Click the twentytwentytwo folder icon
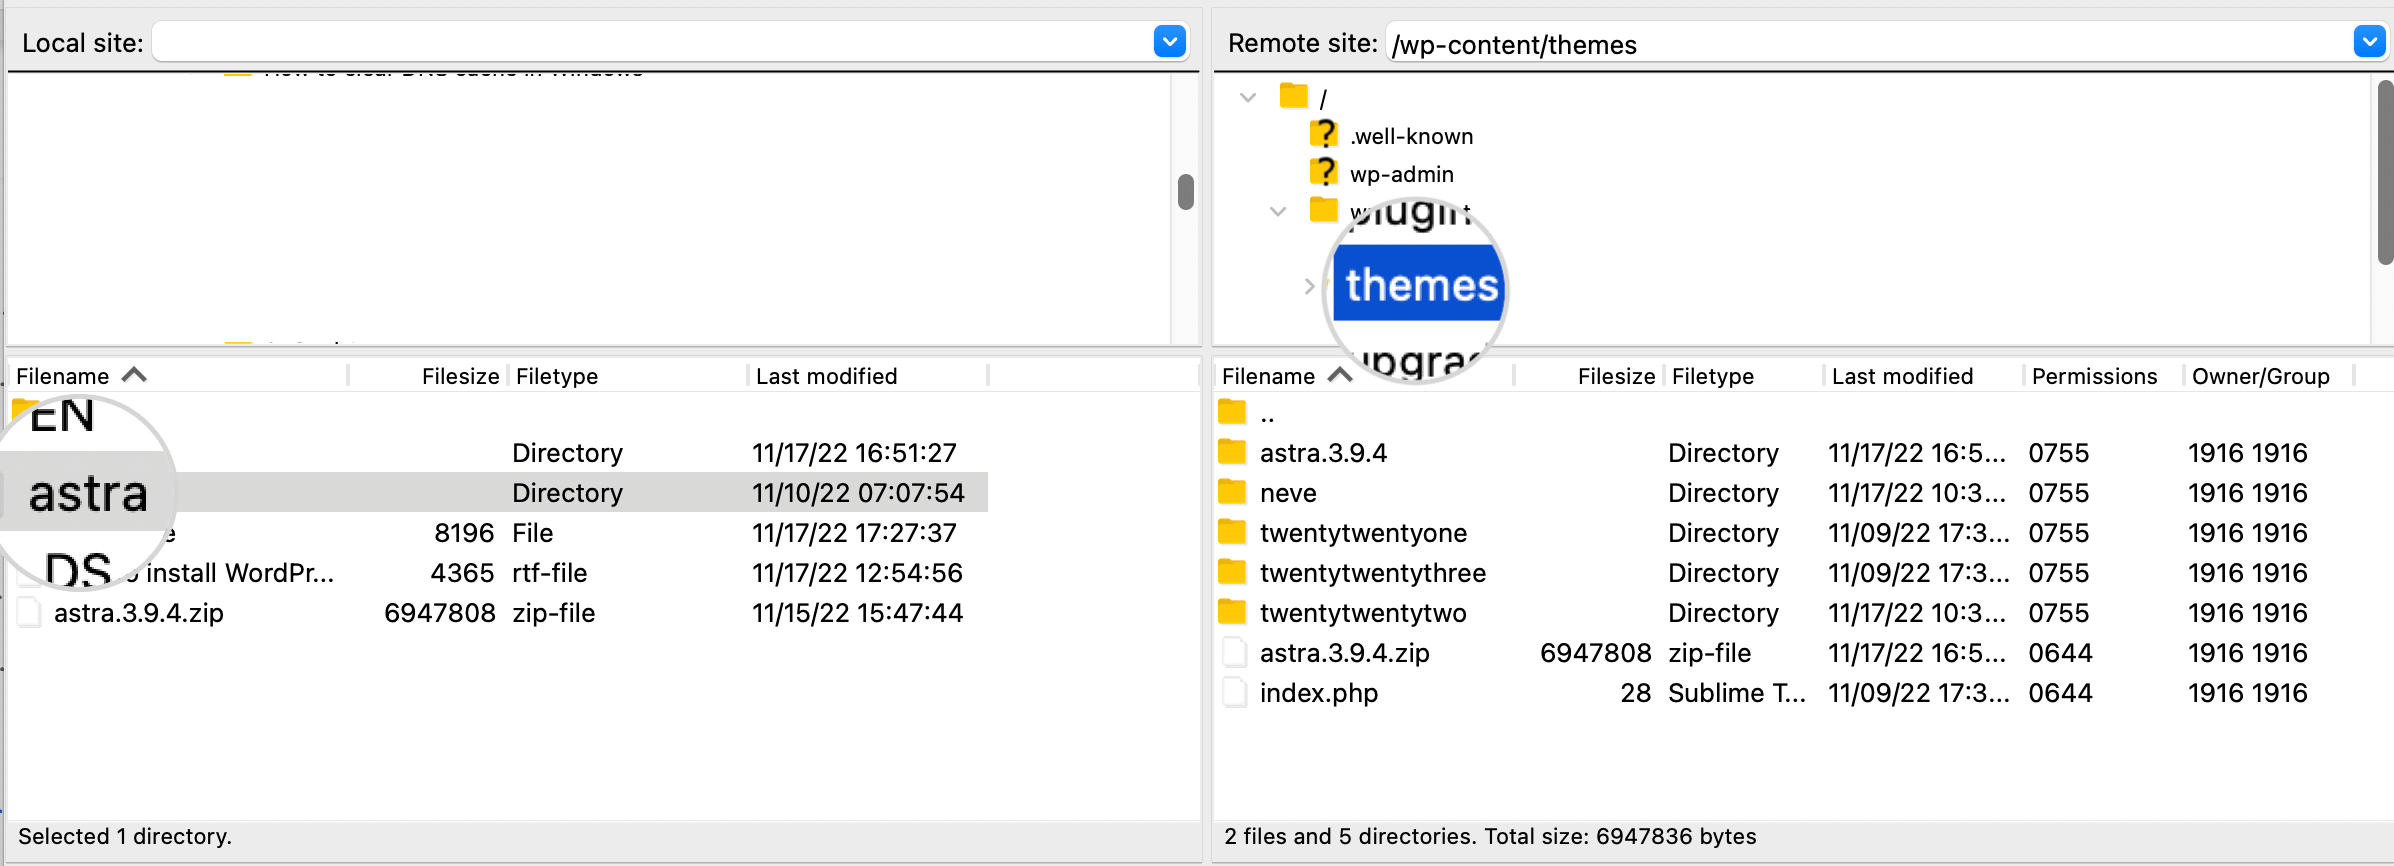This screenshot has width=2394, height=866. pos(1232,612)
